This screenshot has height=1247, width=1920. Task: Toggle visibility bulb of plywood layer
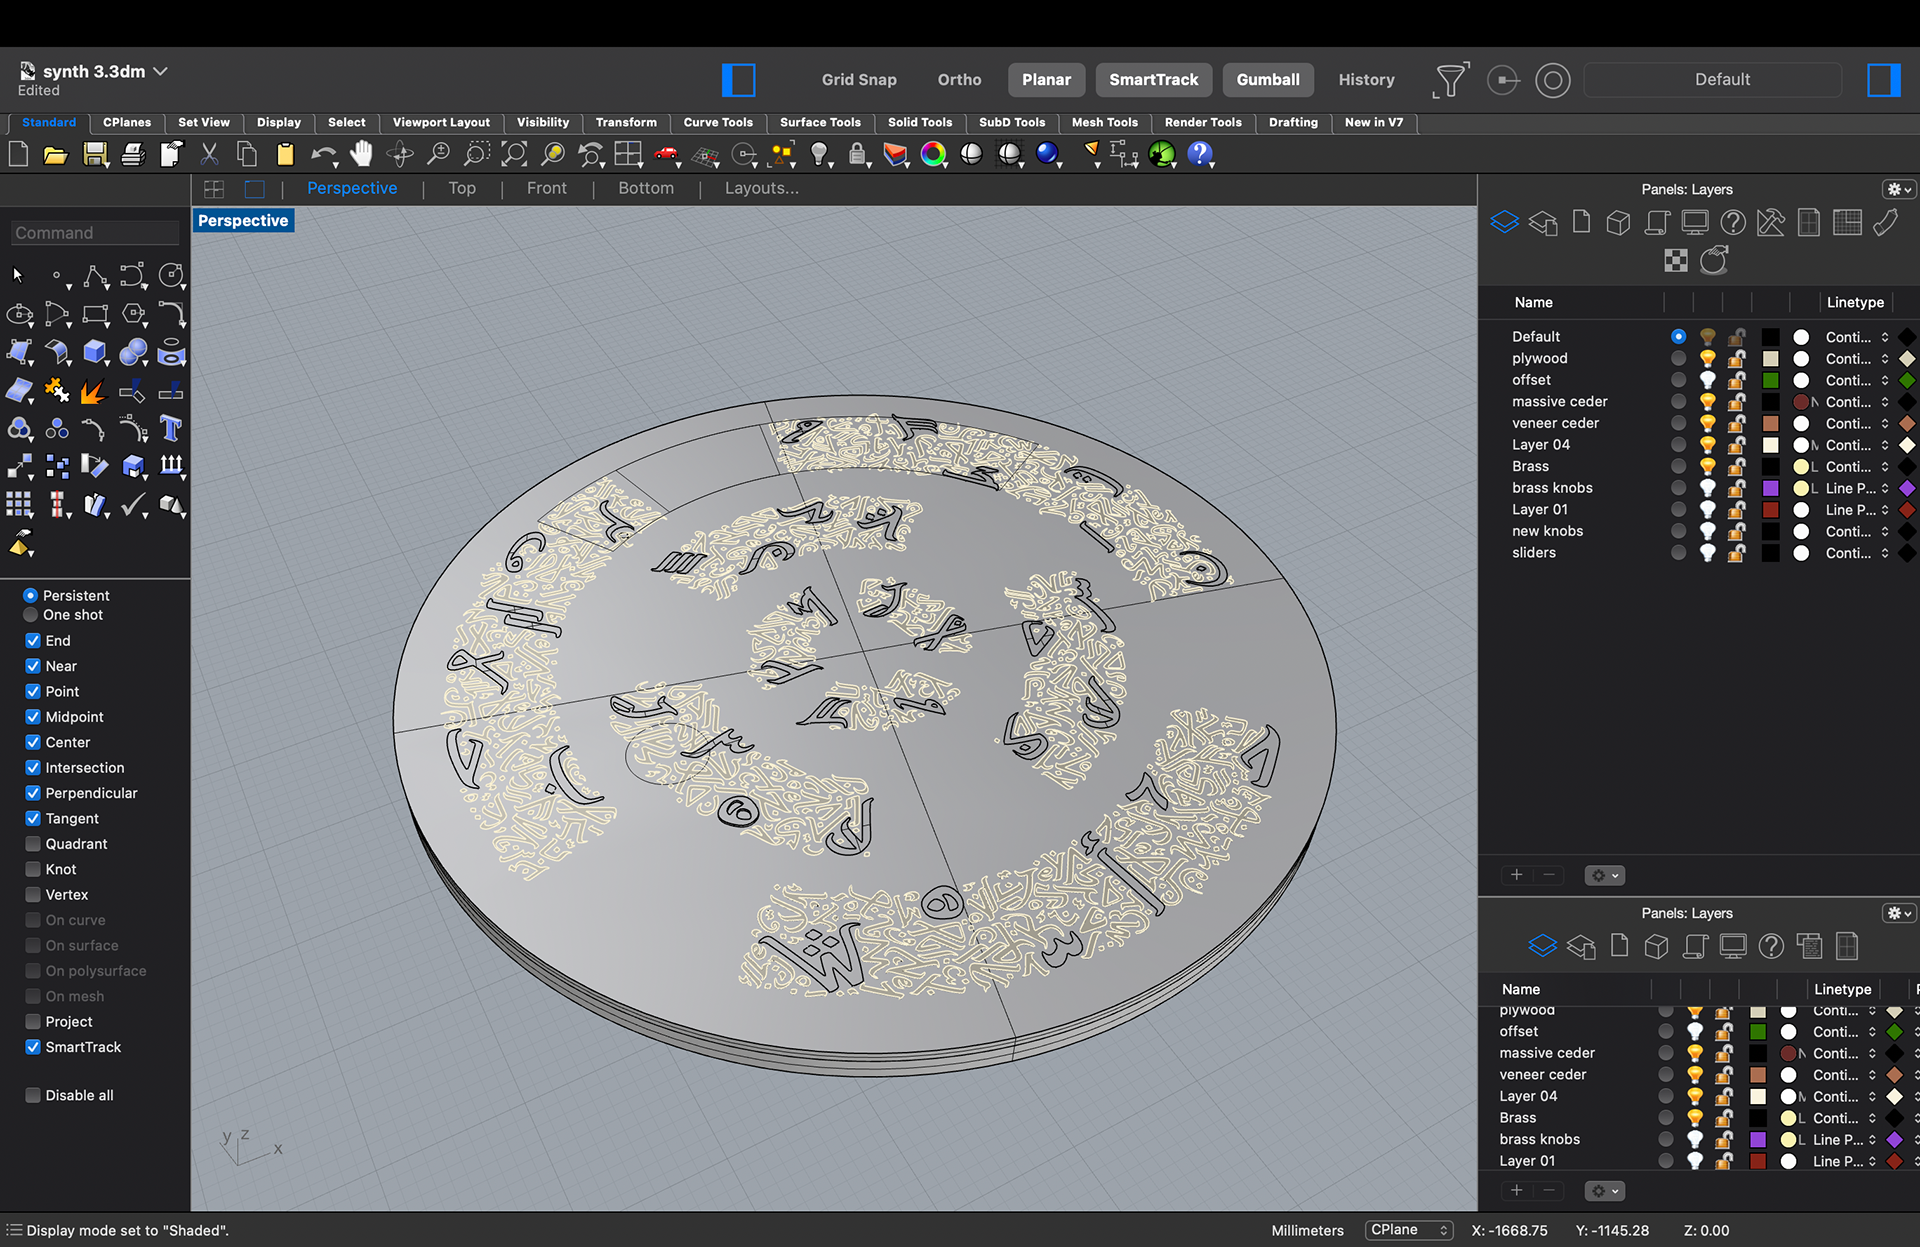(1708, 358)
